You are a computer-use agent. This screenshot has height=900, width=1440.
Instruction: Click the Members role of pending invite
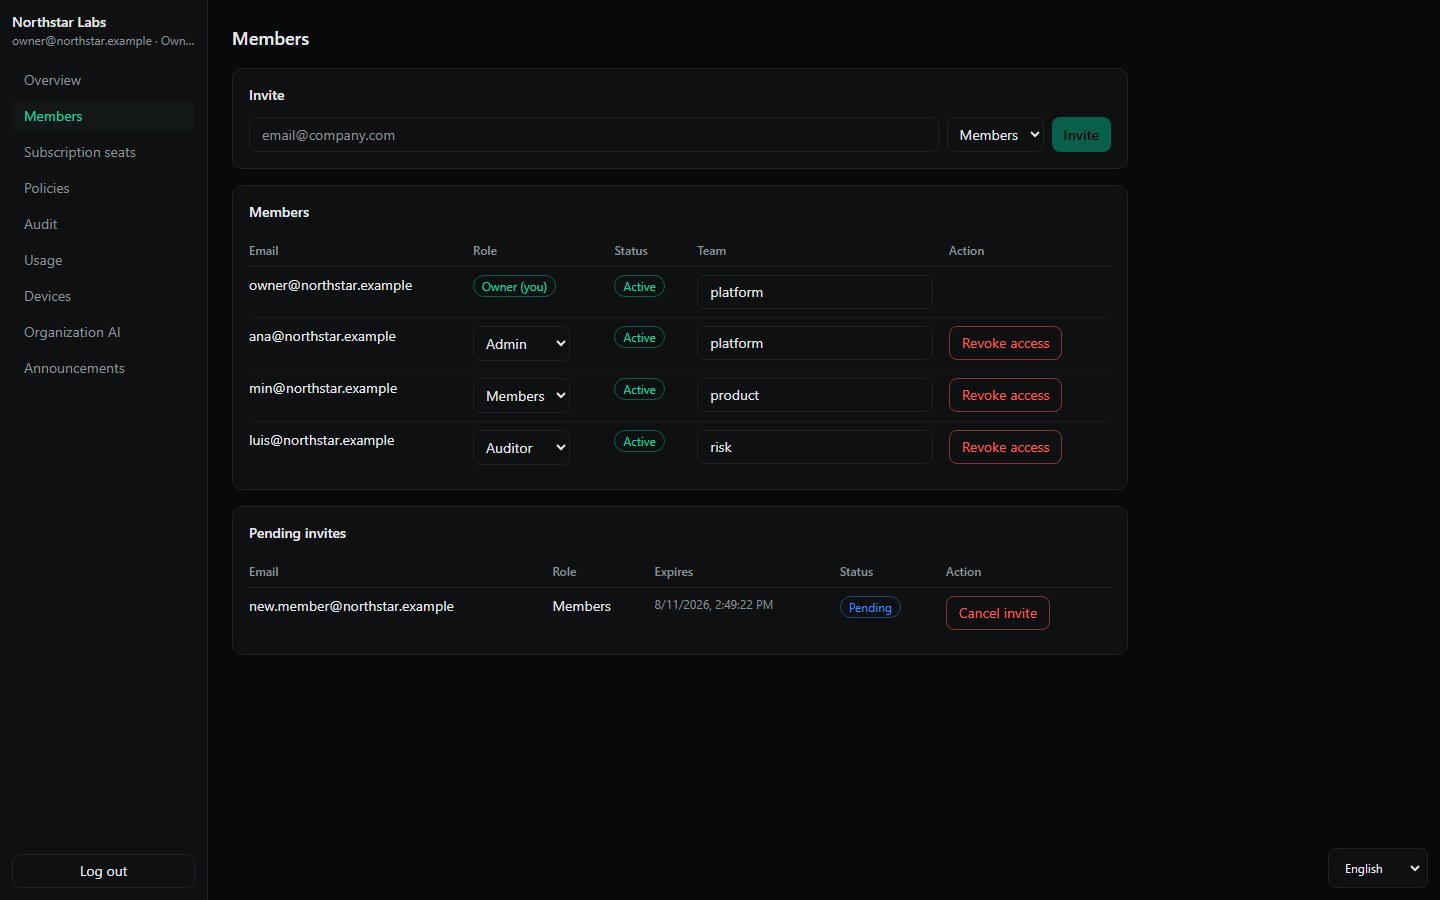point(582,606)
